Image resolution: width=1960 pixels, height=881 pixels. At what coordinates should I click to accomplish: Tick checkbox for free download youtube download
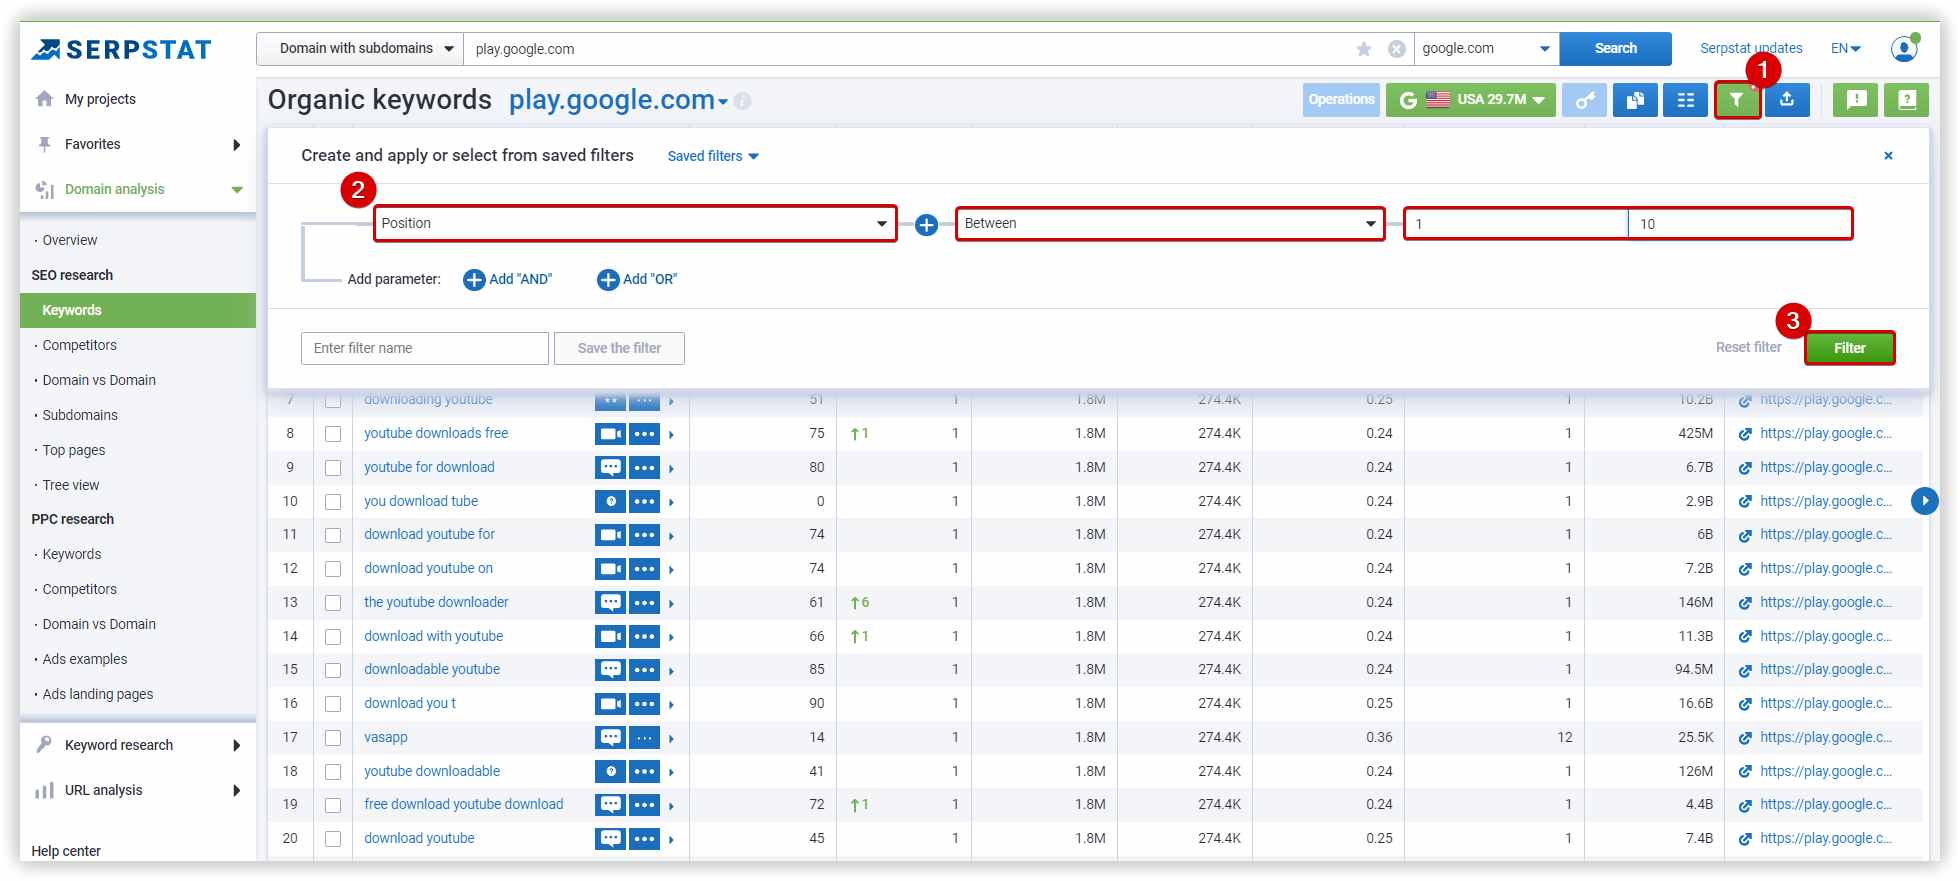(333, 805)
